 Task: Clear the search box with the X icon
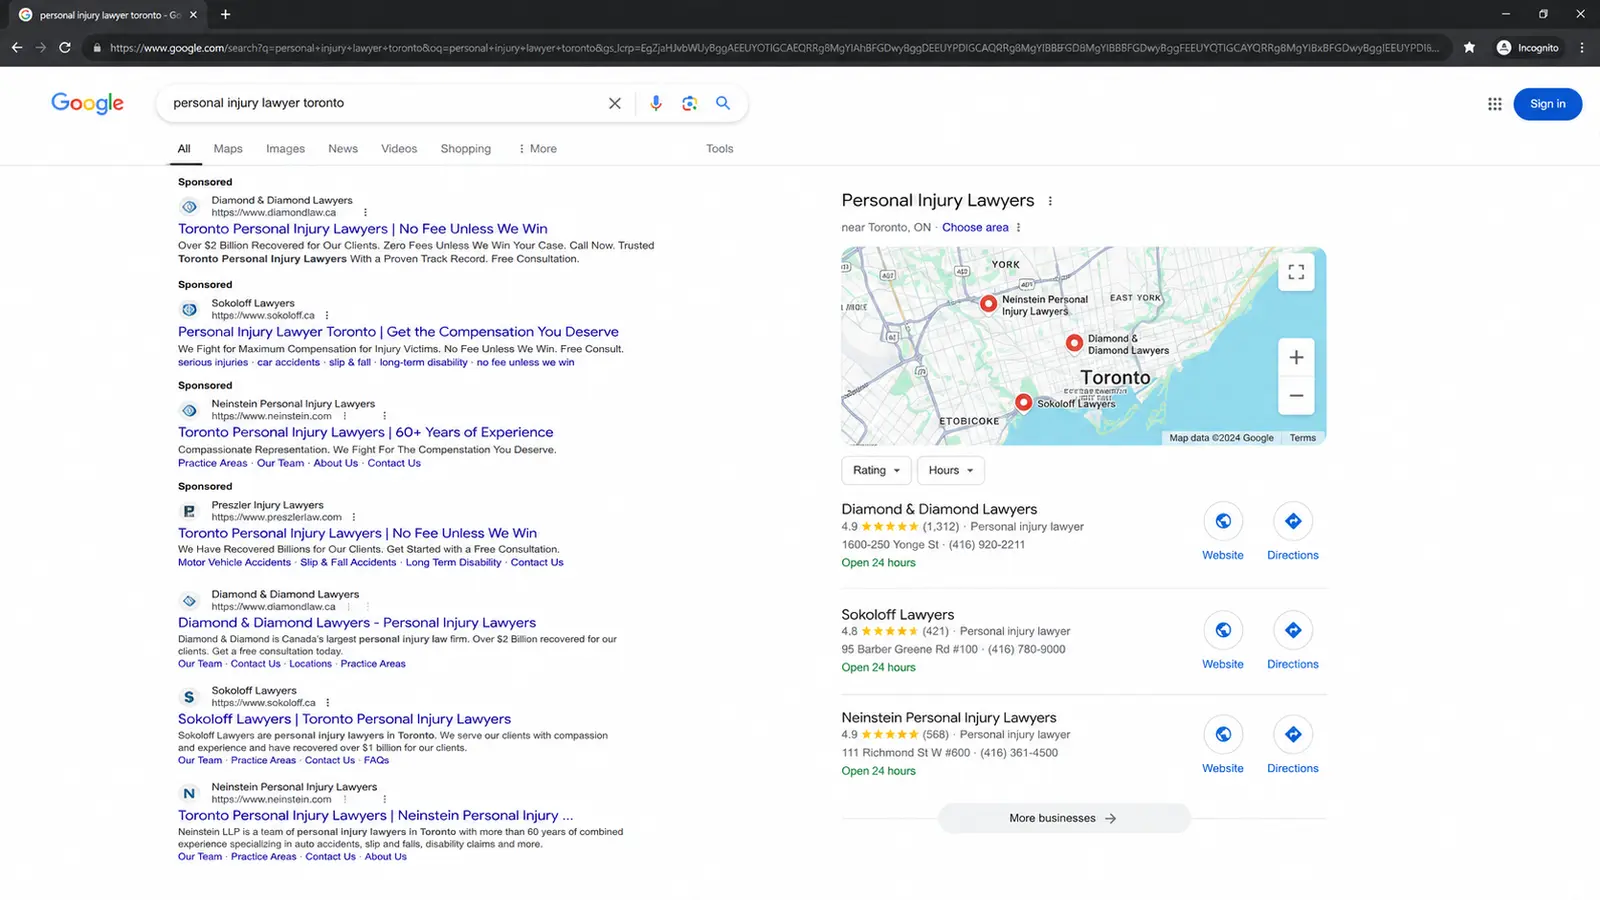615,103
